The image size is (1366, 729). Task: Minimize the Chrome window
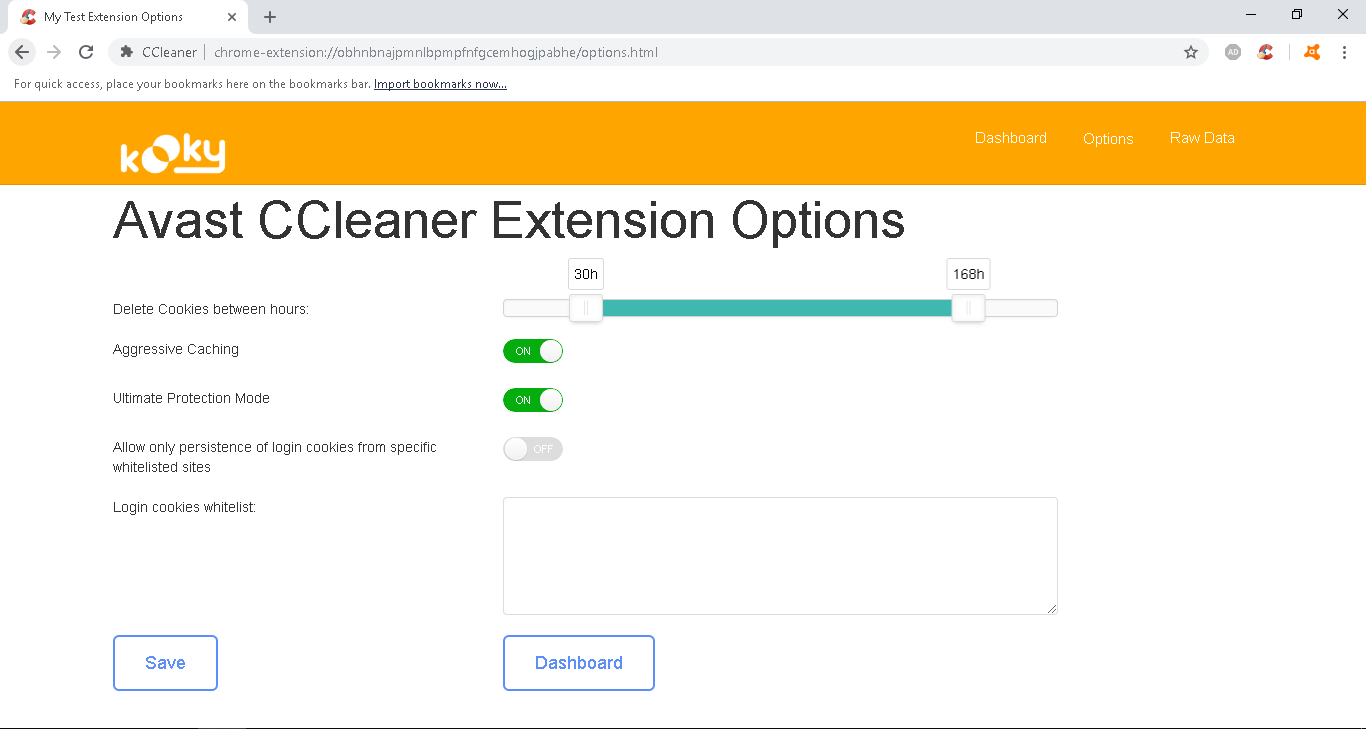point(1251,14)
